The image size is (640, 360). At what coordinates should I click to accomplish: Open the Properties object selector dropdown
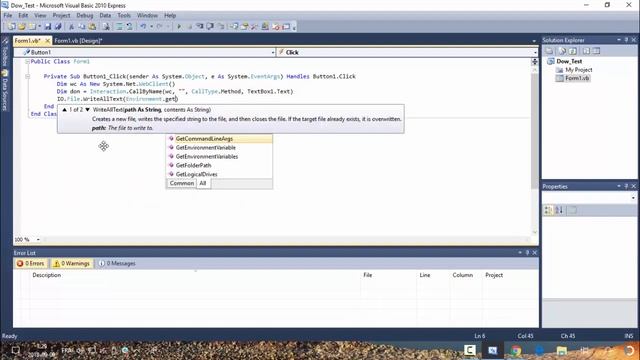coord(633,198)
